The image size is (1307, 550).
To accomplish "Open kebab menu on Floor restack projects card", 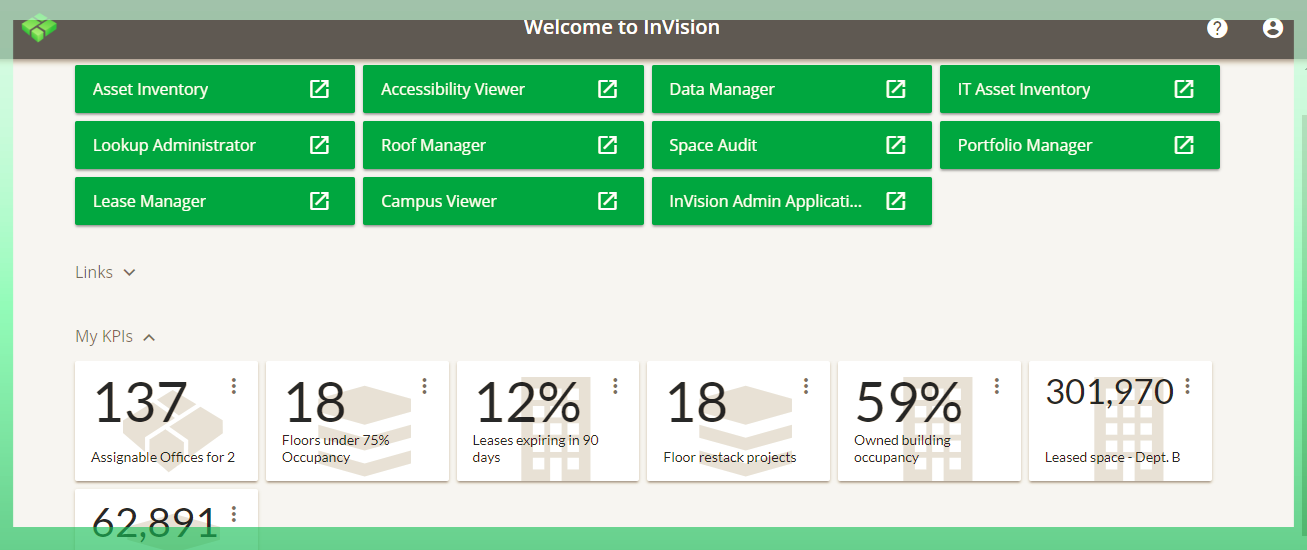I will tap(806, 386).
